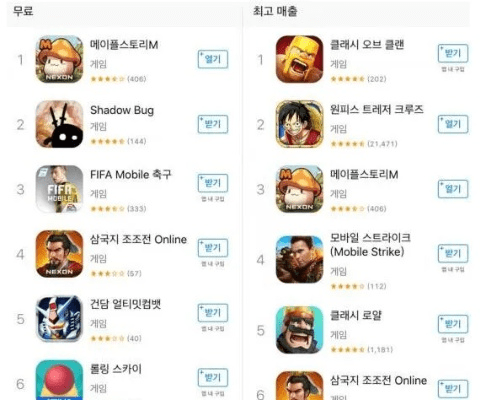Click 열기 button for 원피스 트레저 크루즈
486x400 pixels.
(x=453, y=124)
